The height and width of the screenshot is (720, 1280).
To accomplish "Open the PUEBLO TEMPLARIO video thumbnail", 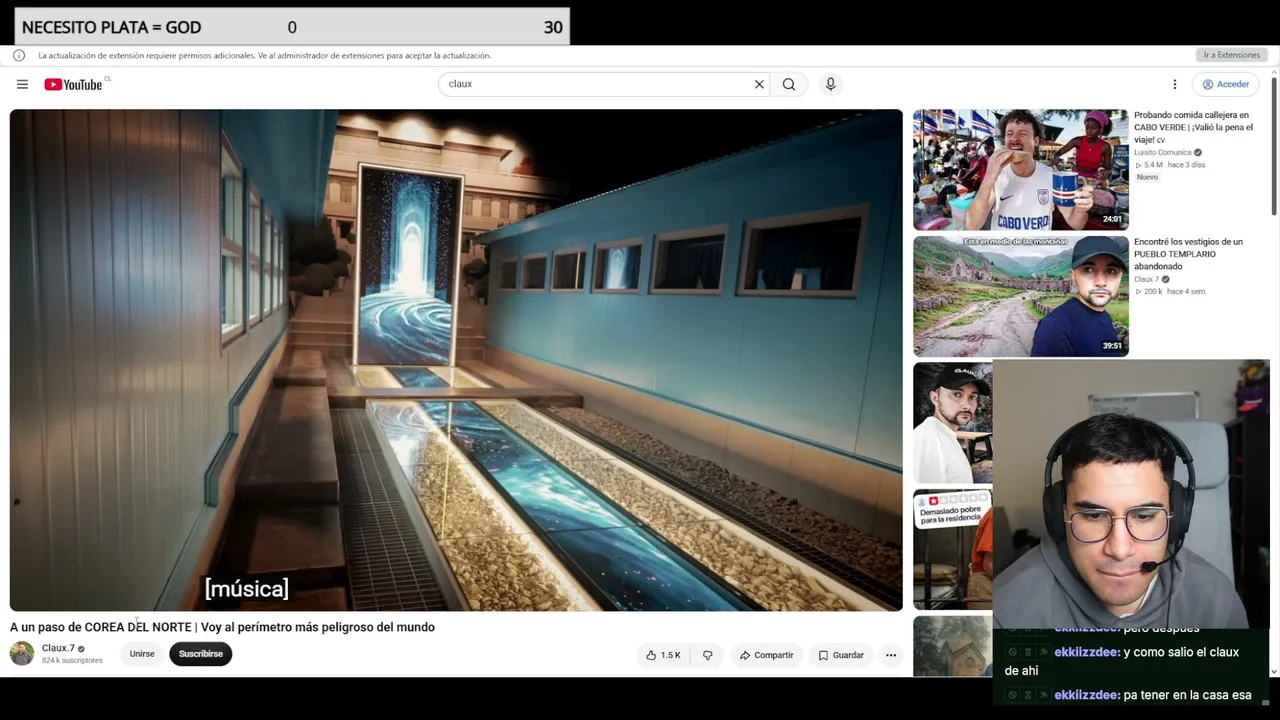I will click(x=1020, y=297).
